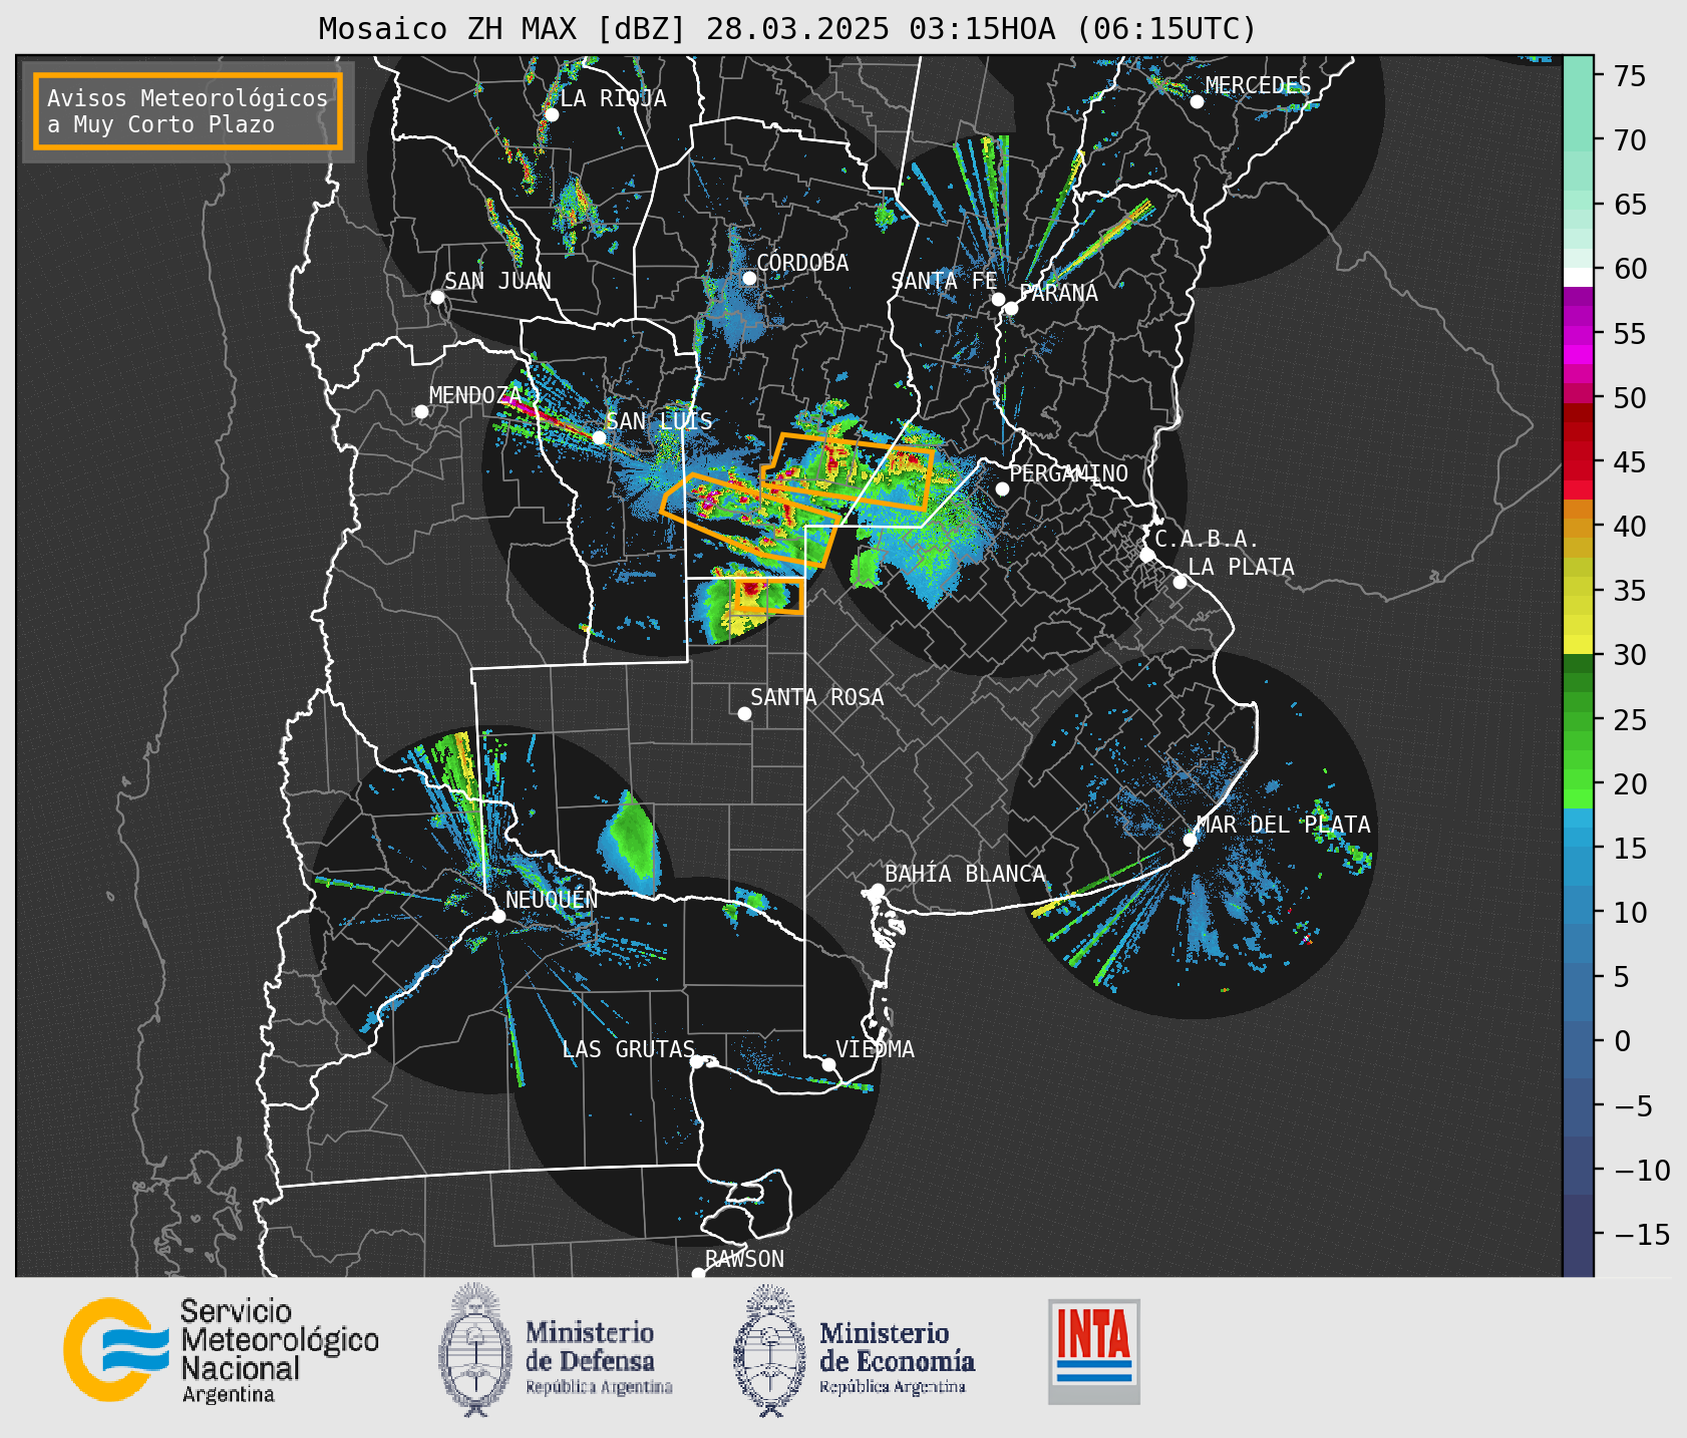
Task: Click the Avisos Meteorológicos a Muy Corto Plazo legend box
Action: tap(188, 111)
